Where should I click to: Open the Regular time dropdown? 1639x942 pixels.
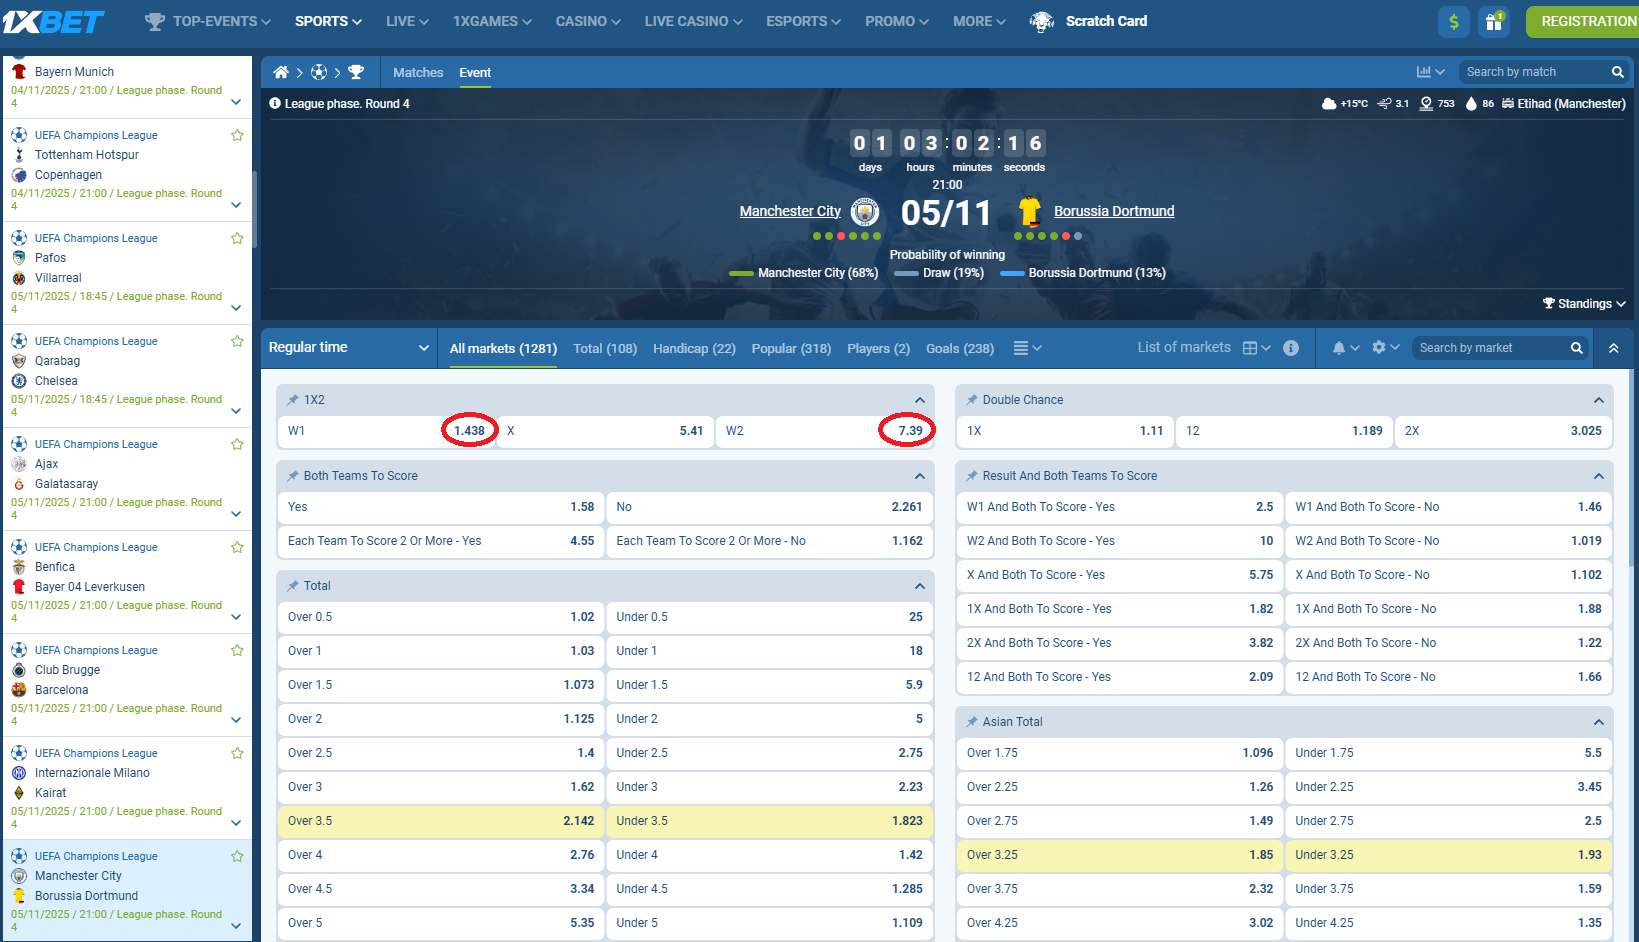coord(349,347)
